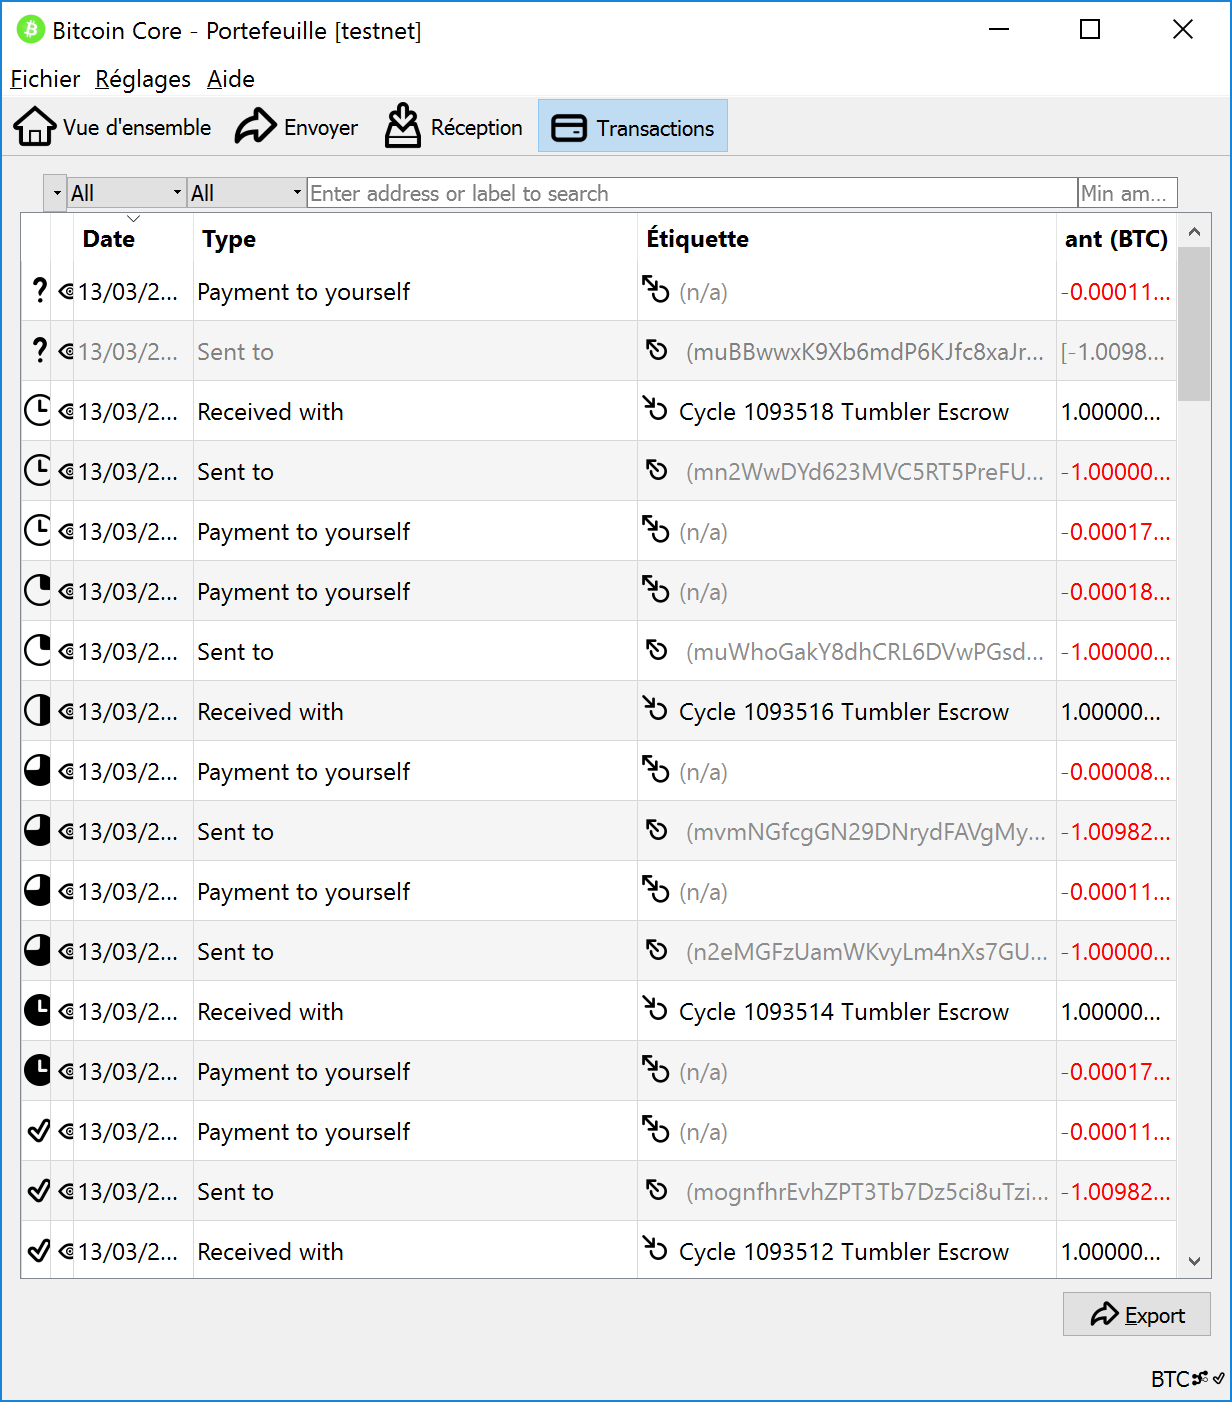This screenshot has width=1232, height=1402.
Task: Click the sent icon beside muBBwwxK9 address
Action: [656, 350]
